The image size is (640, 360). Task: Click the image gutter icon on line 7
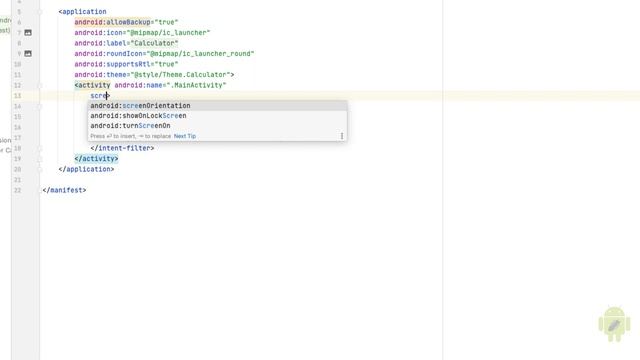28,33
